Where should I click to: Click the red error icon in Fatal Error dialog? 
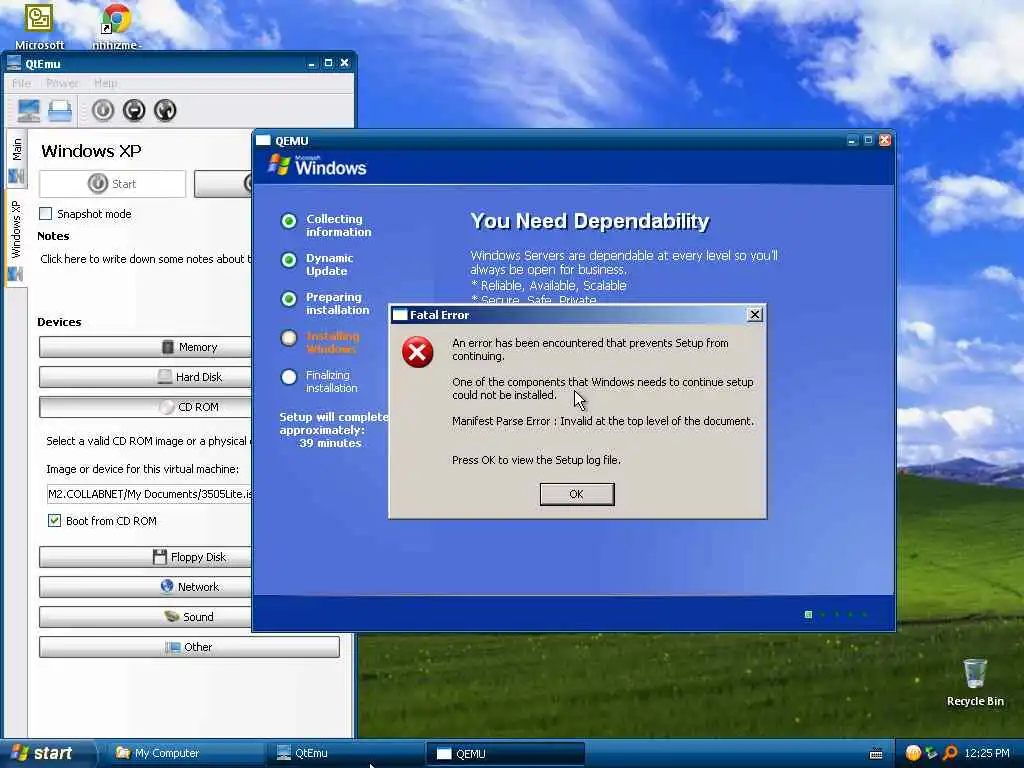(417, 352)
